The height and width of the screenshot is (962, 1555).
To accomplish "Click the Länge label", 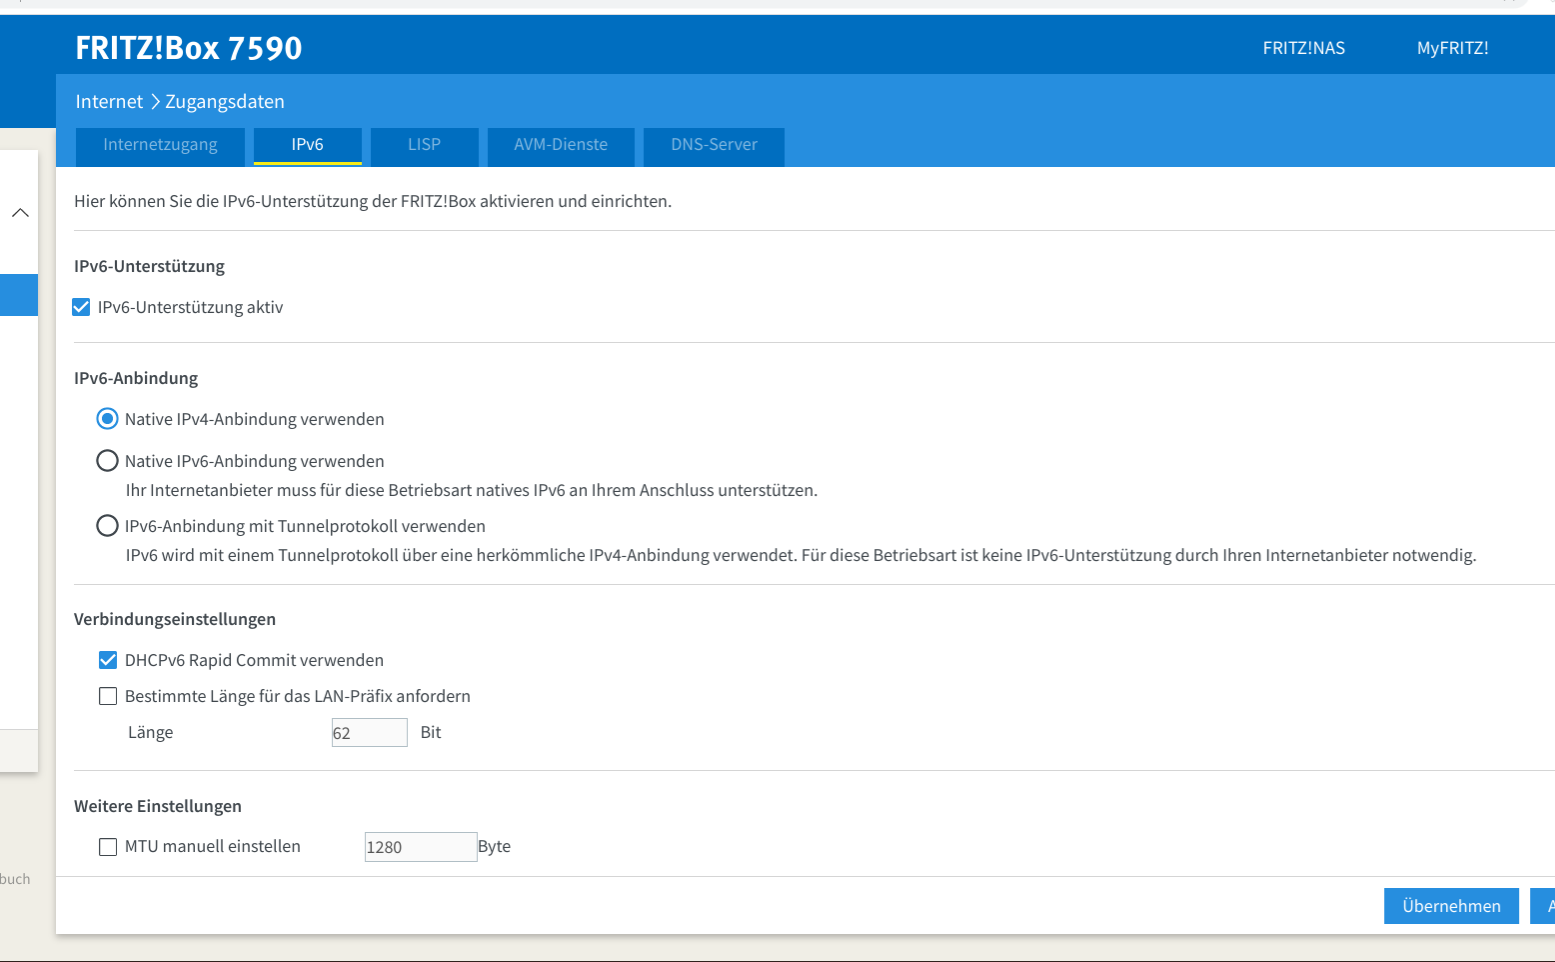I will pos(151,733).
